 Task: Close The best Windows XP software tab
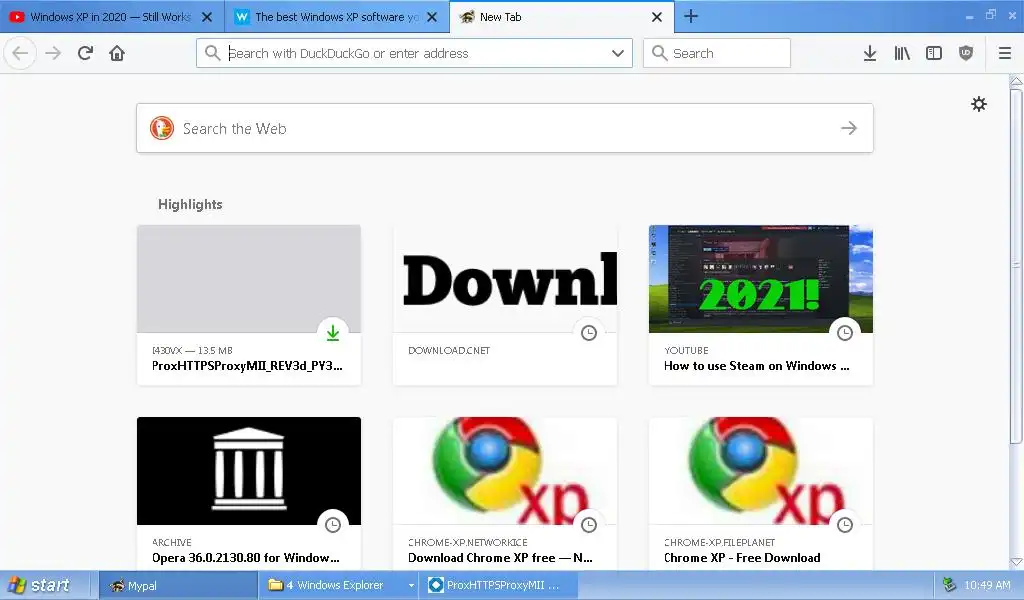click(432, 17)
